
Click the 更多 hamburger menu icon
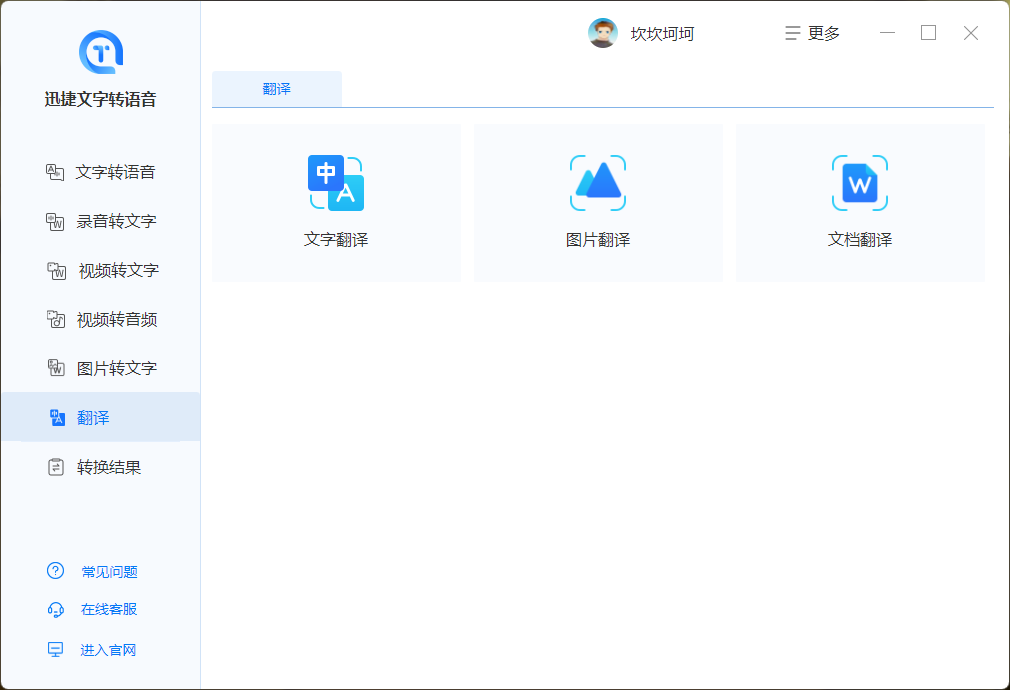[792, 33]
